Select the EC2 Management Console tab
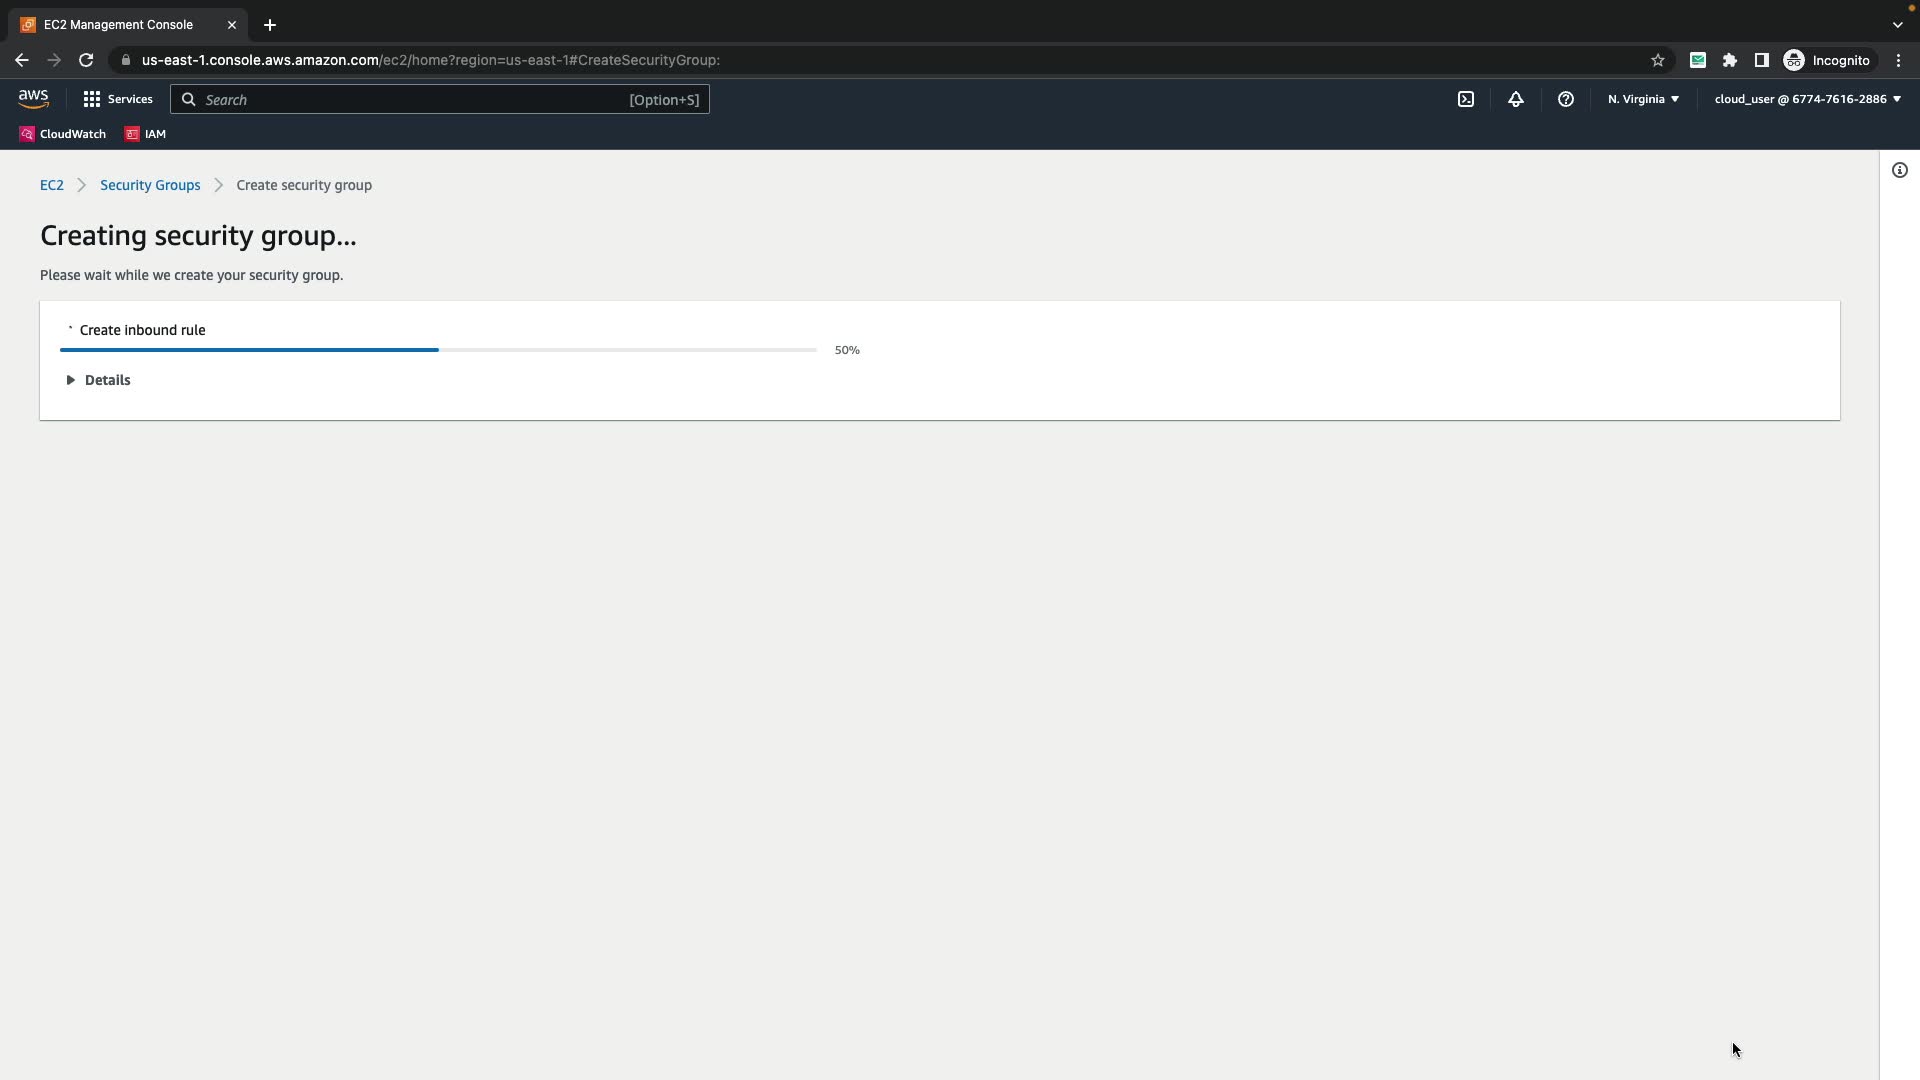The image size is (1920, 1080). (x=118, y=24)
